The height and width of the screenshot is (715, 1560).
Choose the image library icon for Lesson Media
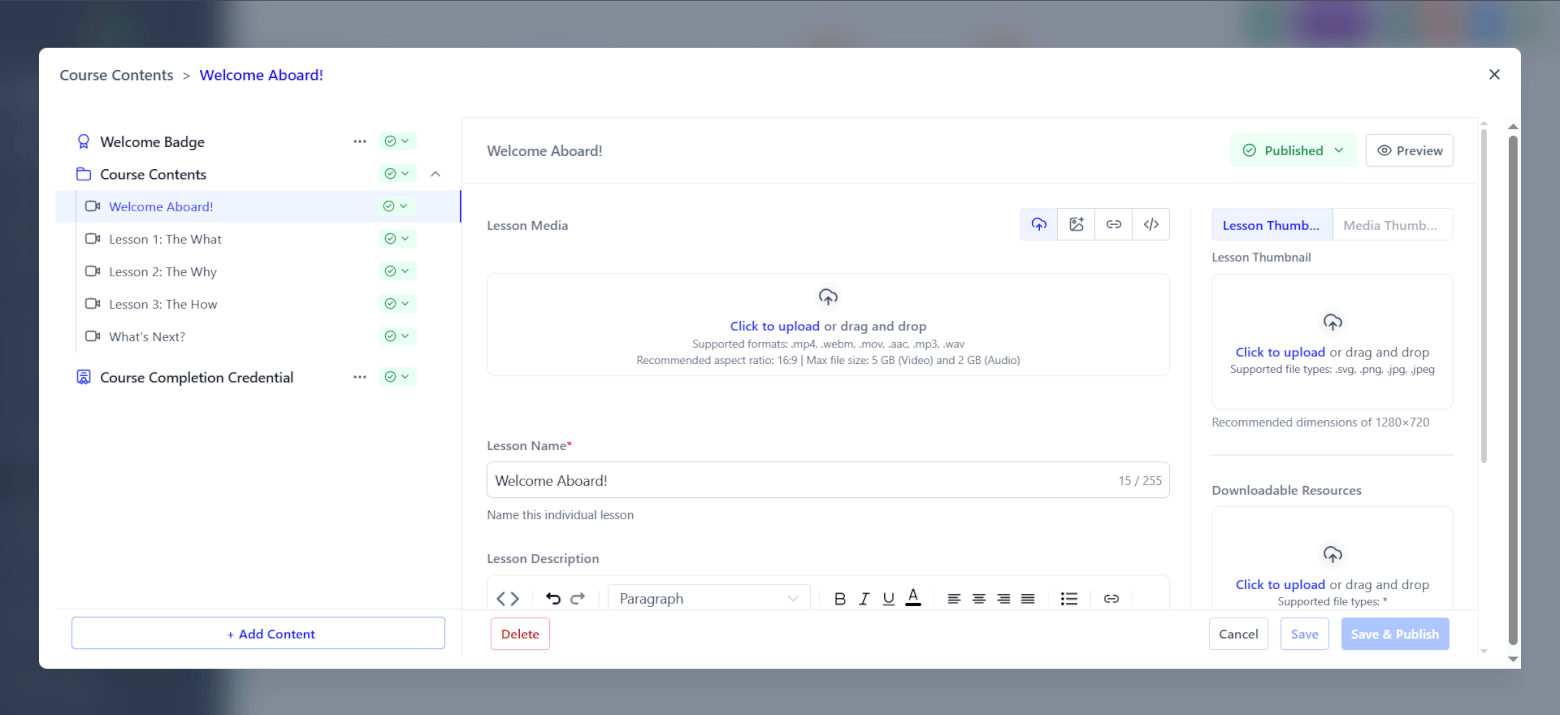pyautogui.click(x=1076, y=225)
